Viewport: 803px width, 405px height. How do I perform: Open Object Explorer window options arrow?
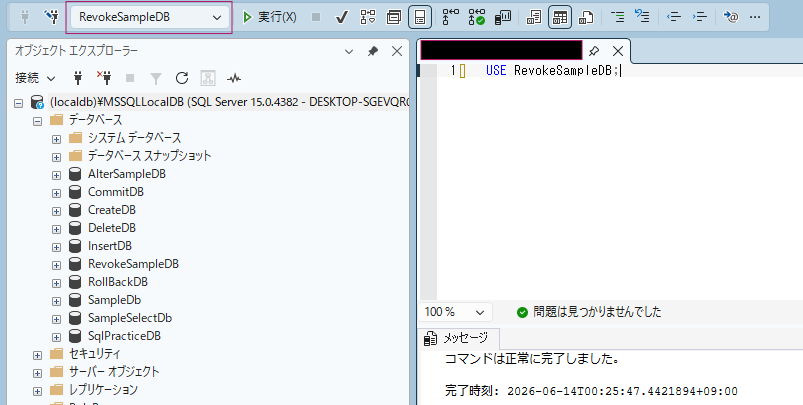[x=349, y=51]
